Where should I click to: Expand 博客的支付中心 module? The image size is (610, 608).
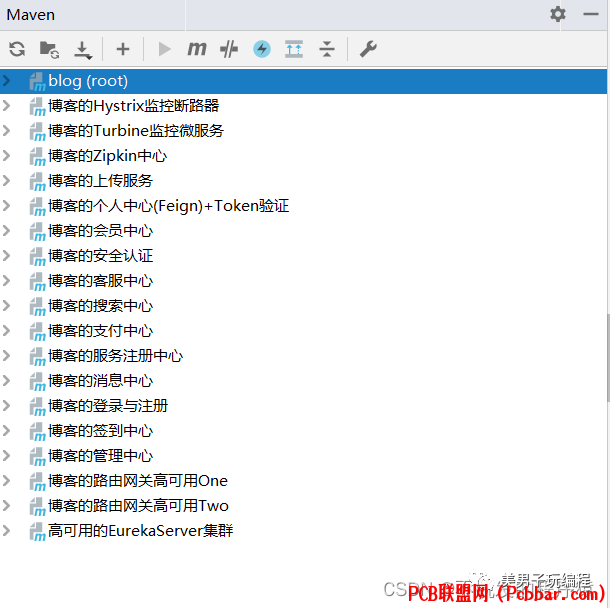click(x=6, y=331)
